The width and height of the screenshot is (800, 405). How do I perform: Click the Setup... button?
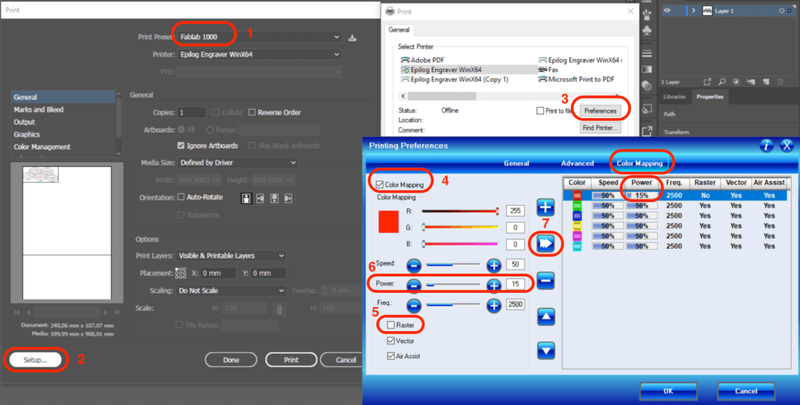click(38, 359)
